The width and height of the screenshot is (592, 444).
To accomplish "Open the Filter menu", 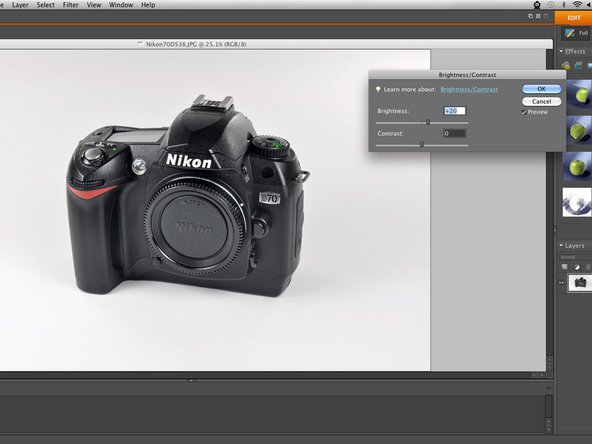I will point(71,5).
